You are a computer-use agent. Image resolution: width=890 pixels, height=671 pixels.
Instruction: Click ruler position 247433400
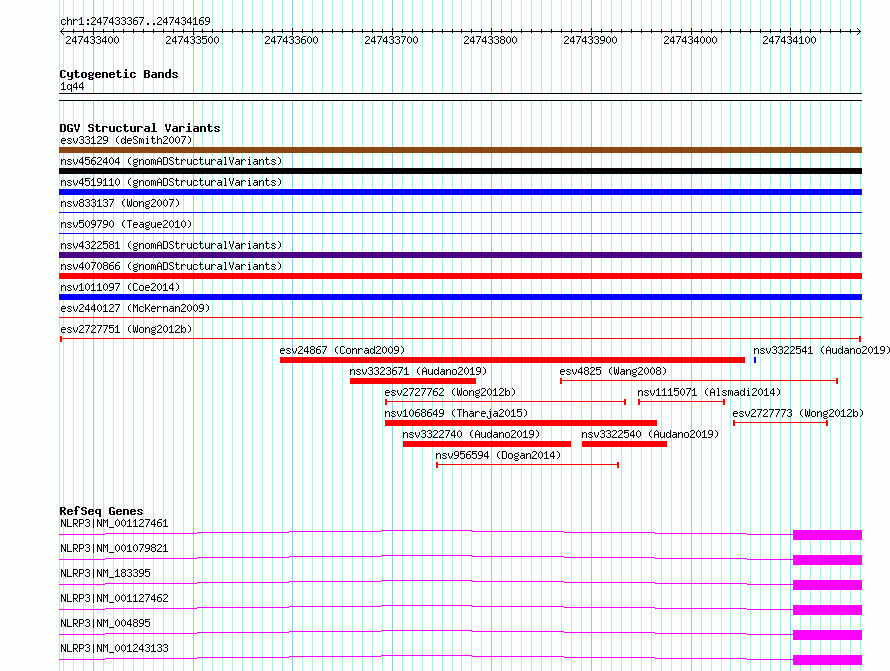pos(93,40)
